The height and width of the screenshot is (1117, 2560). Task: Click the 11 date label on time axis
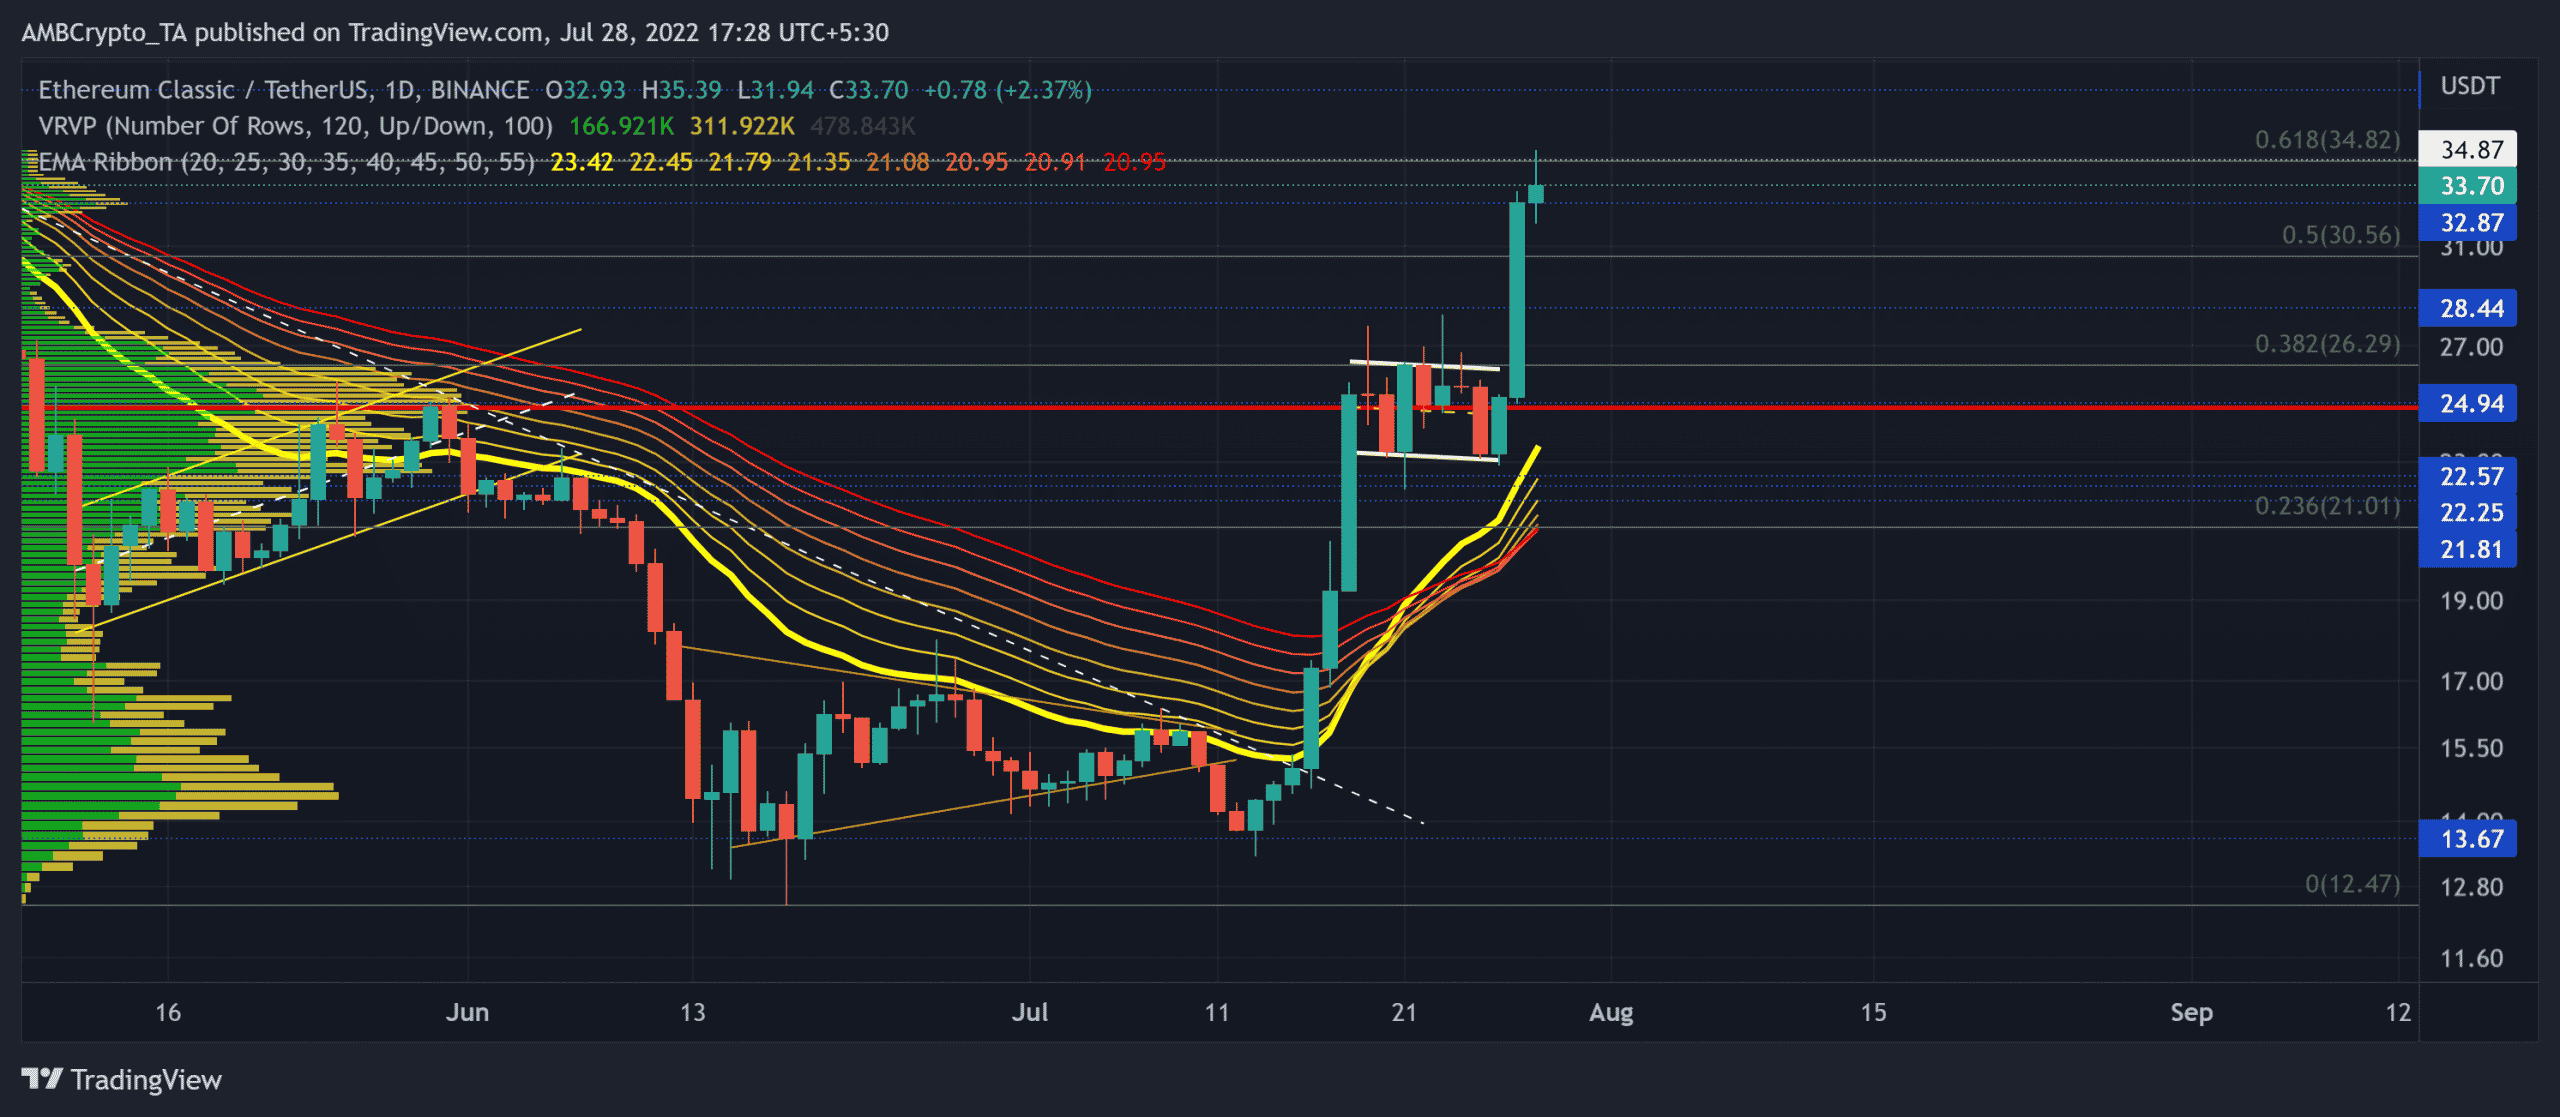(x=1217, y=1012)
